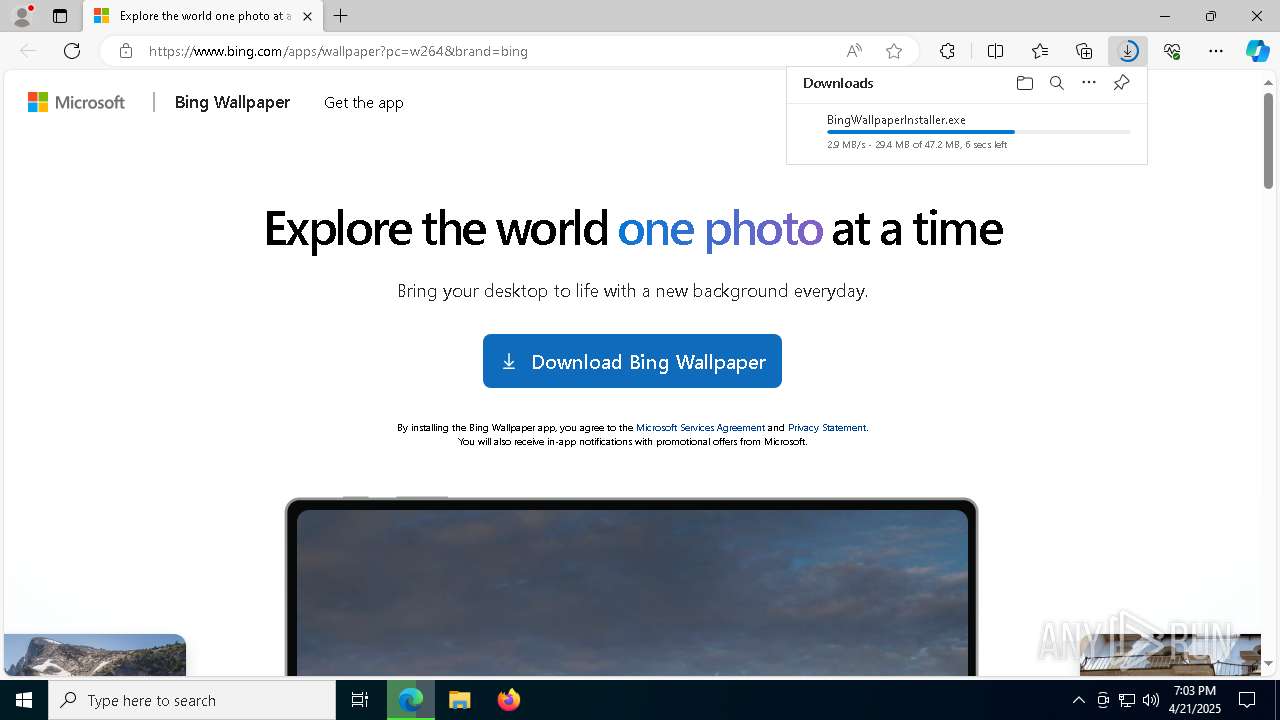Screen dimensions: 1280x720
Task: Open Edge Settings and more menu
Action: (x=1216, y=51)
